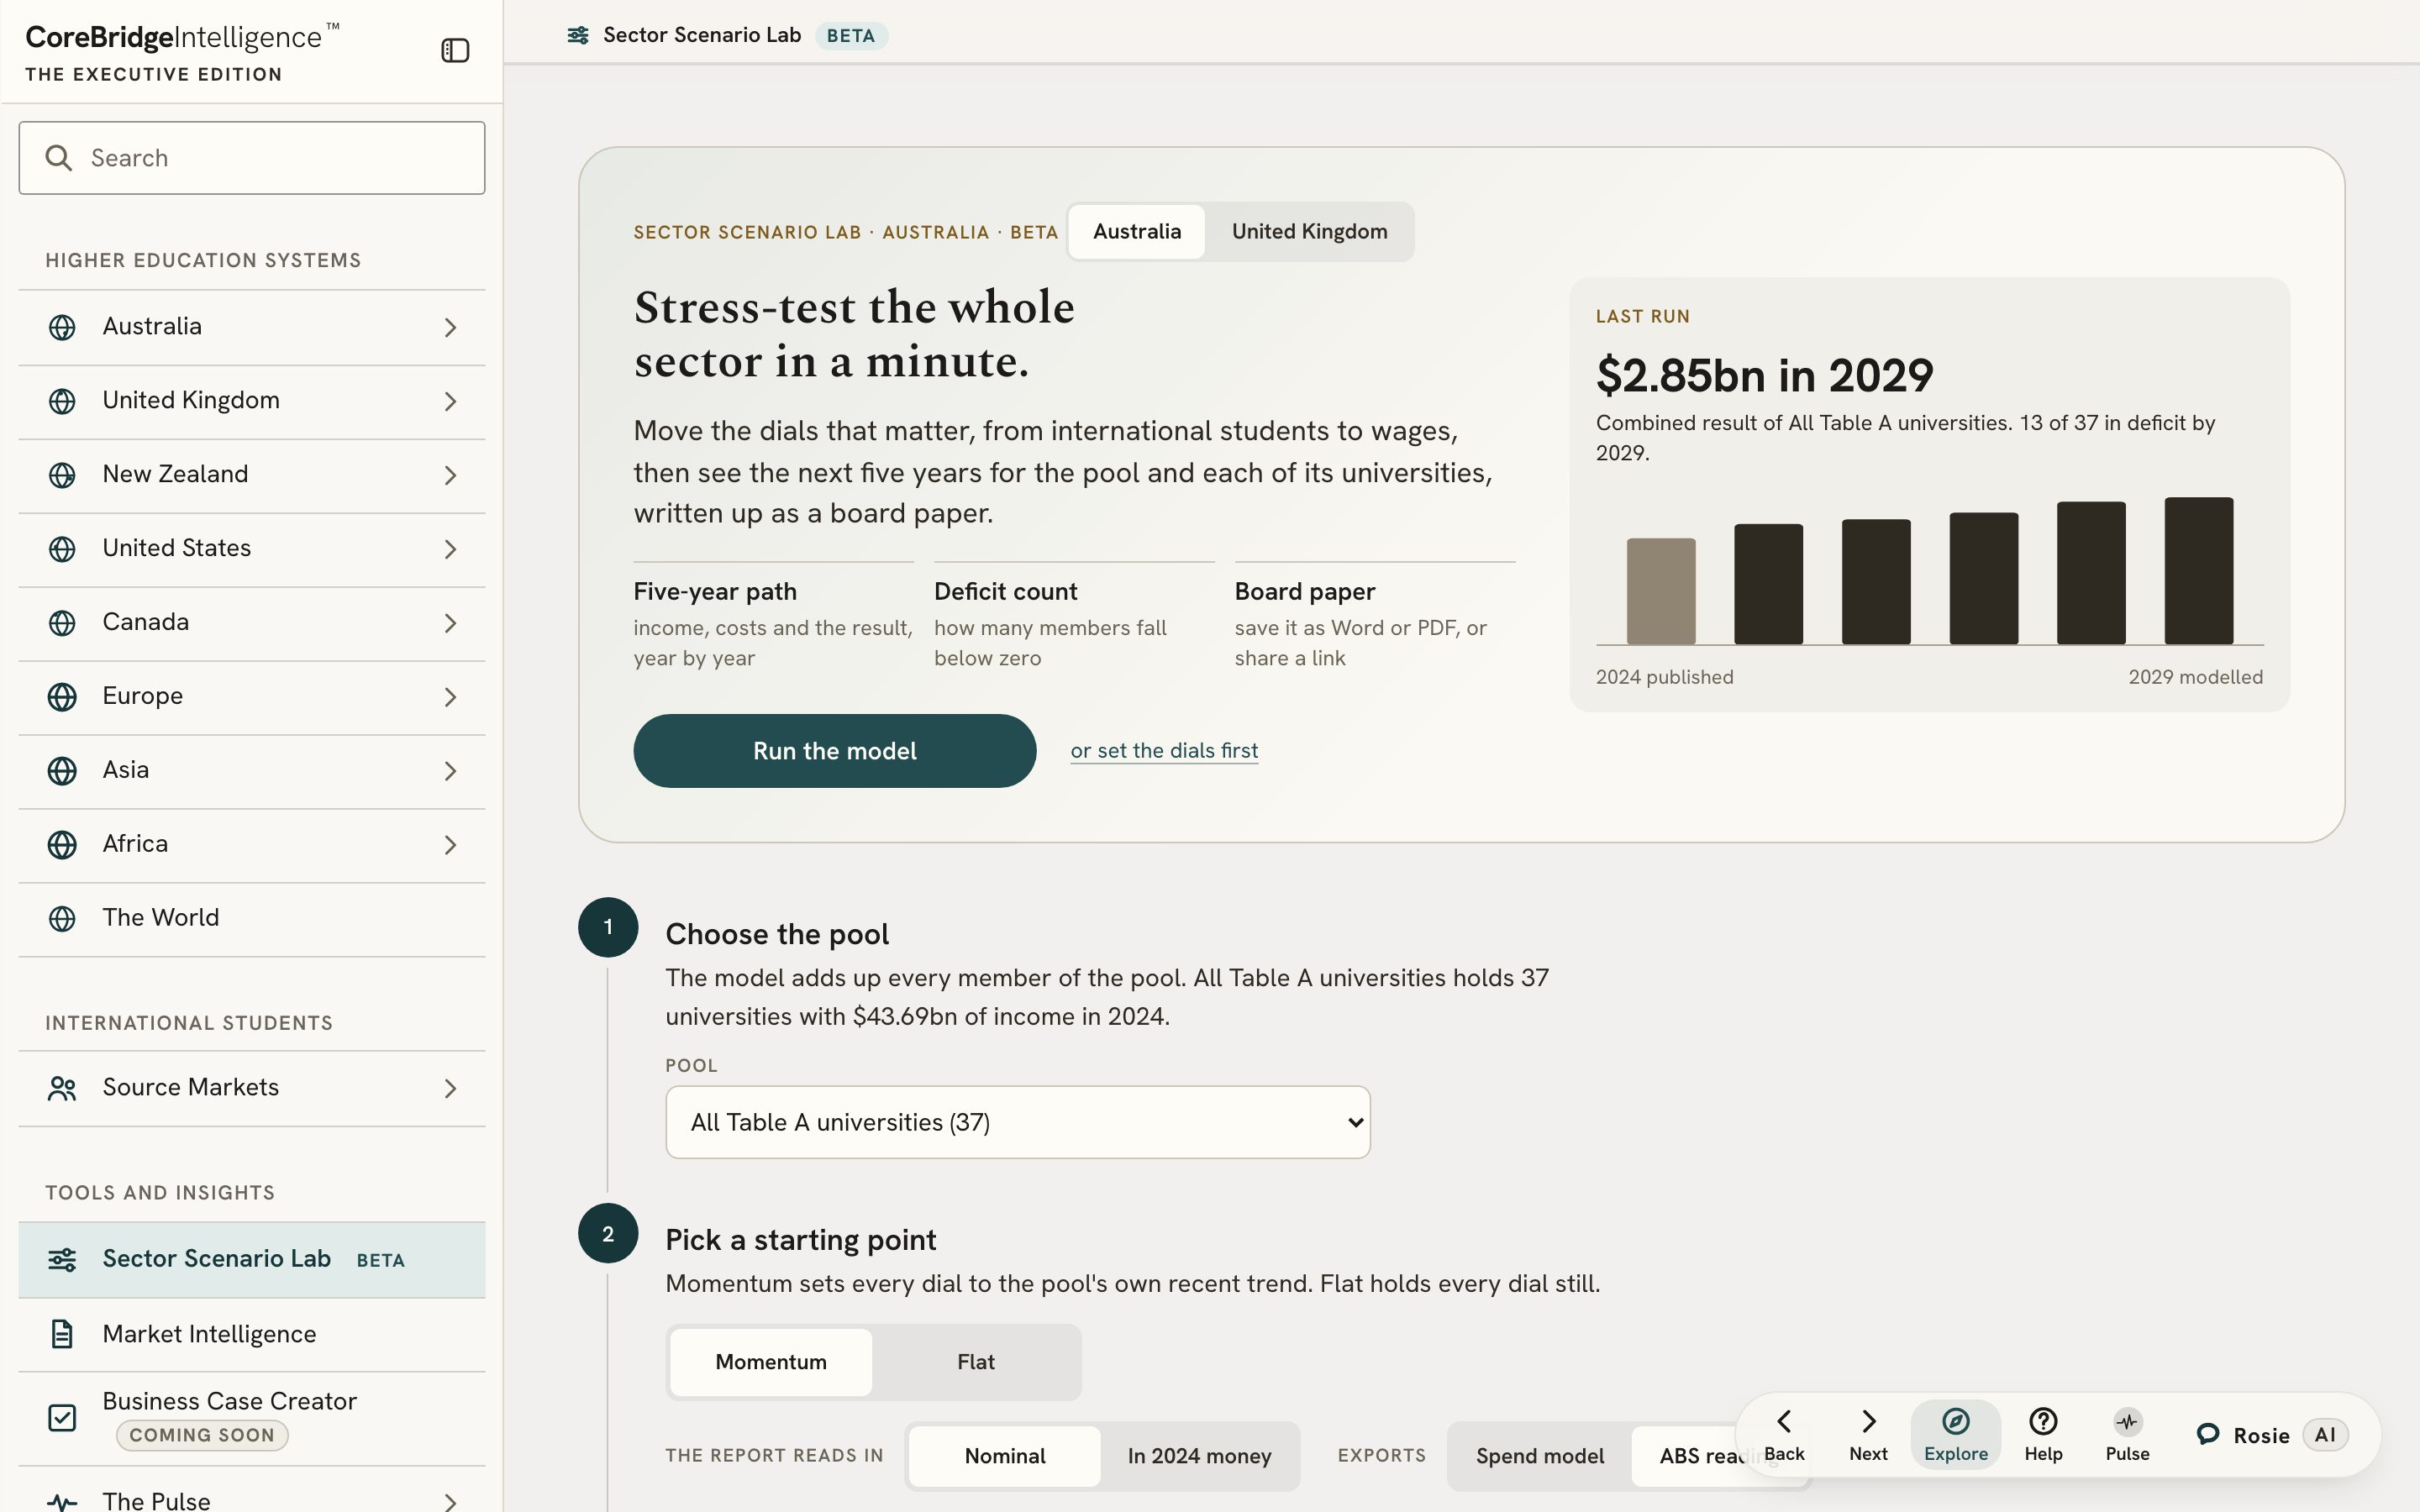Follow the 'or set the dials first' link
The height and width of the screenshot is (1512, 2420).
1164,751
